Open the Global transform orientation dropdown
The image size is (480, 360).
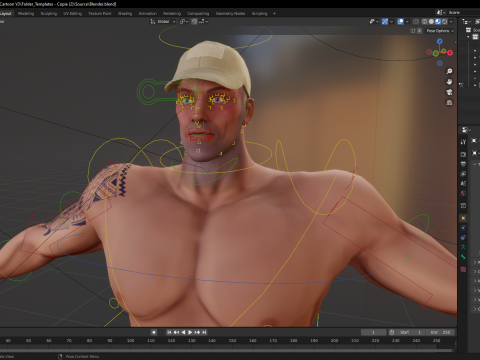163,21
